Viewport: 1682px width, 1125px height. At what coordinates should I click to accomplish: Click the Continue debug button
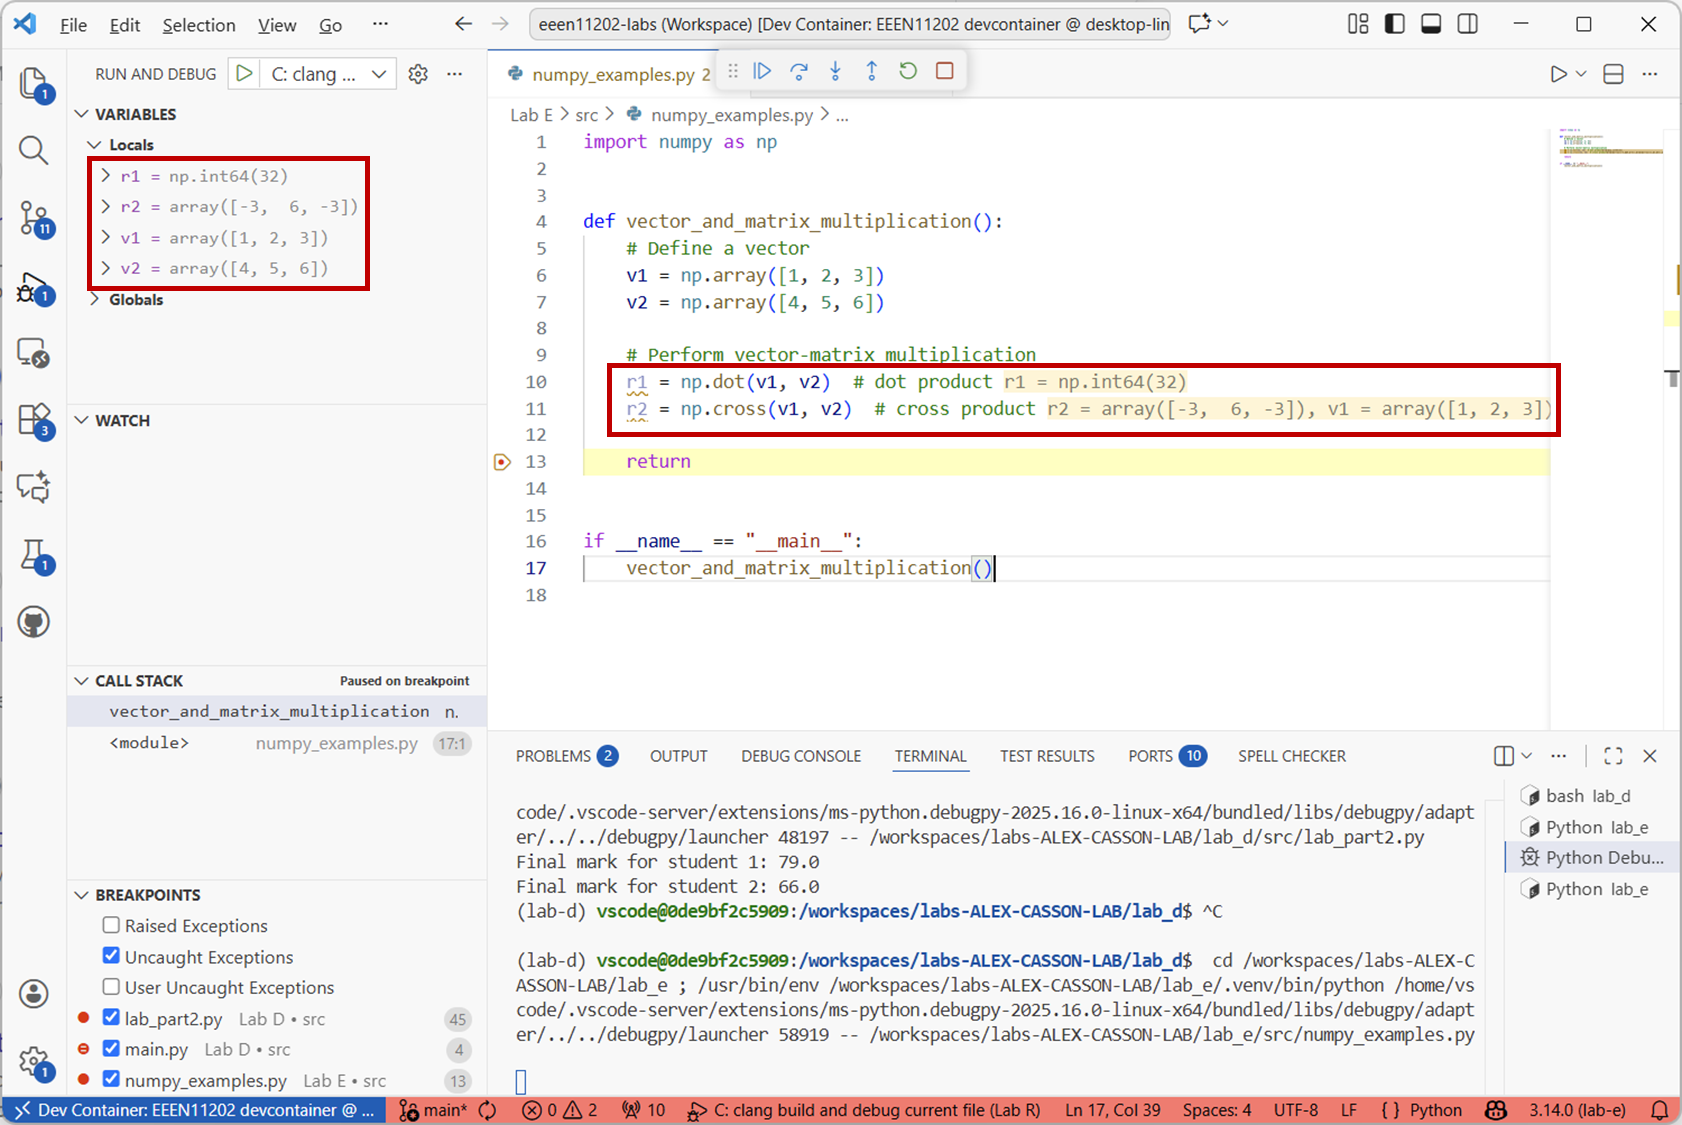click(x=762, y=71)
